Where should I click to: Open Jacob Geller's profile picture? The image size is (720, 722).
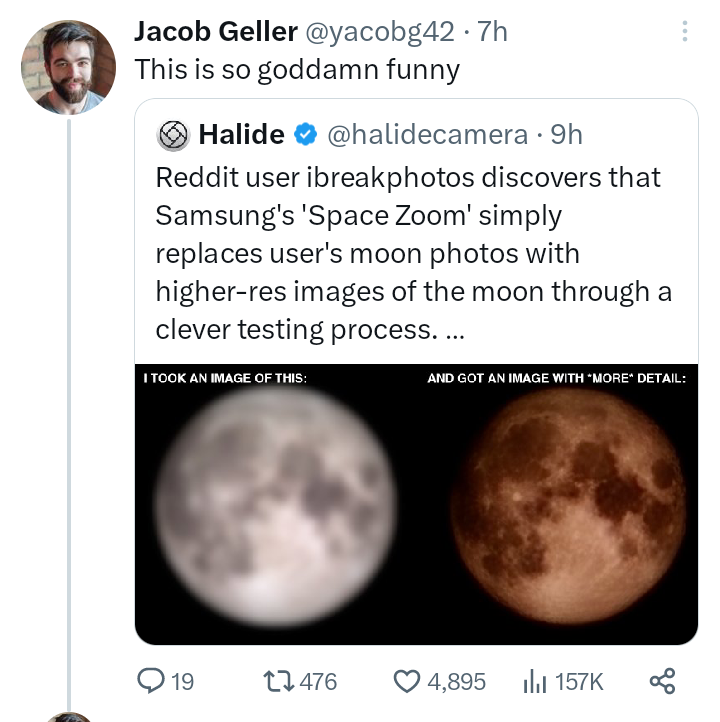tap(68, 66)
